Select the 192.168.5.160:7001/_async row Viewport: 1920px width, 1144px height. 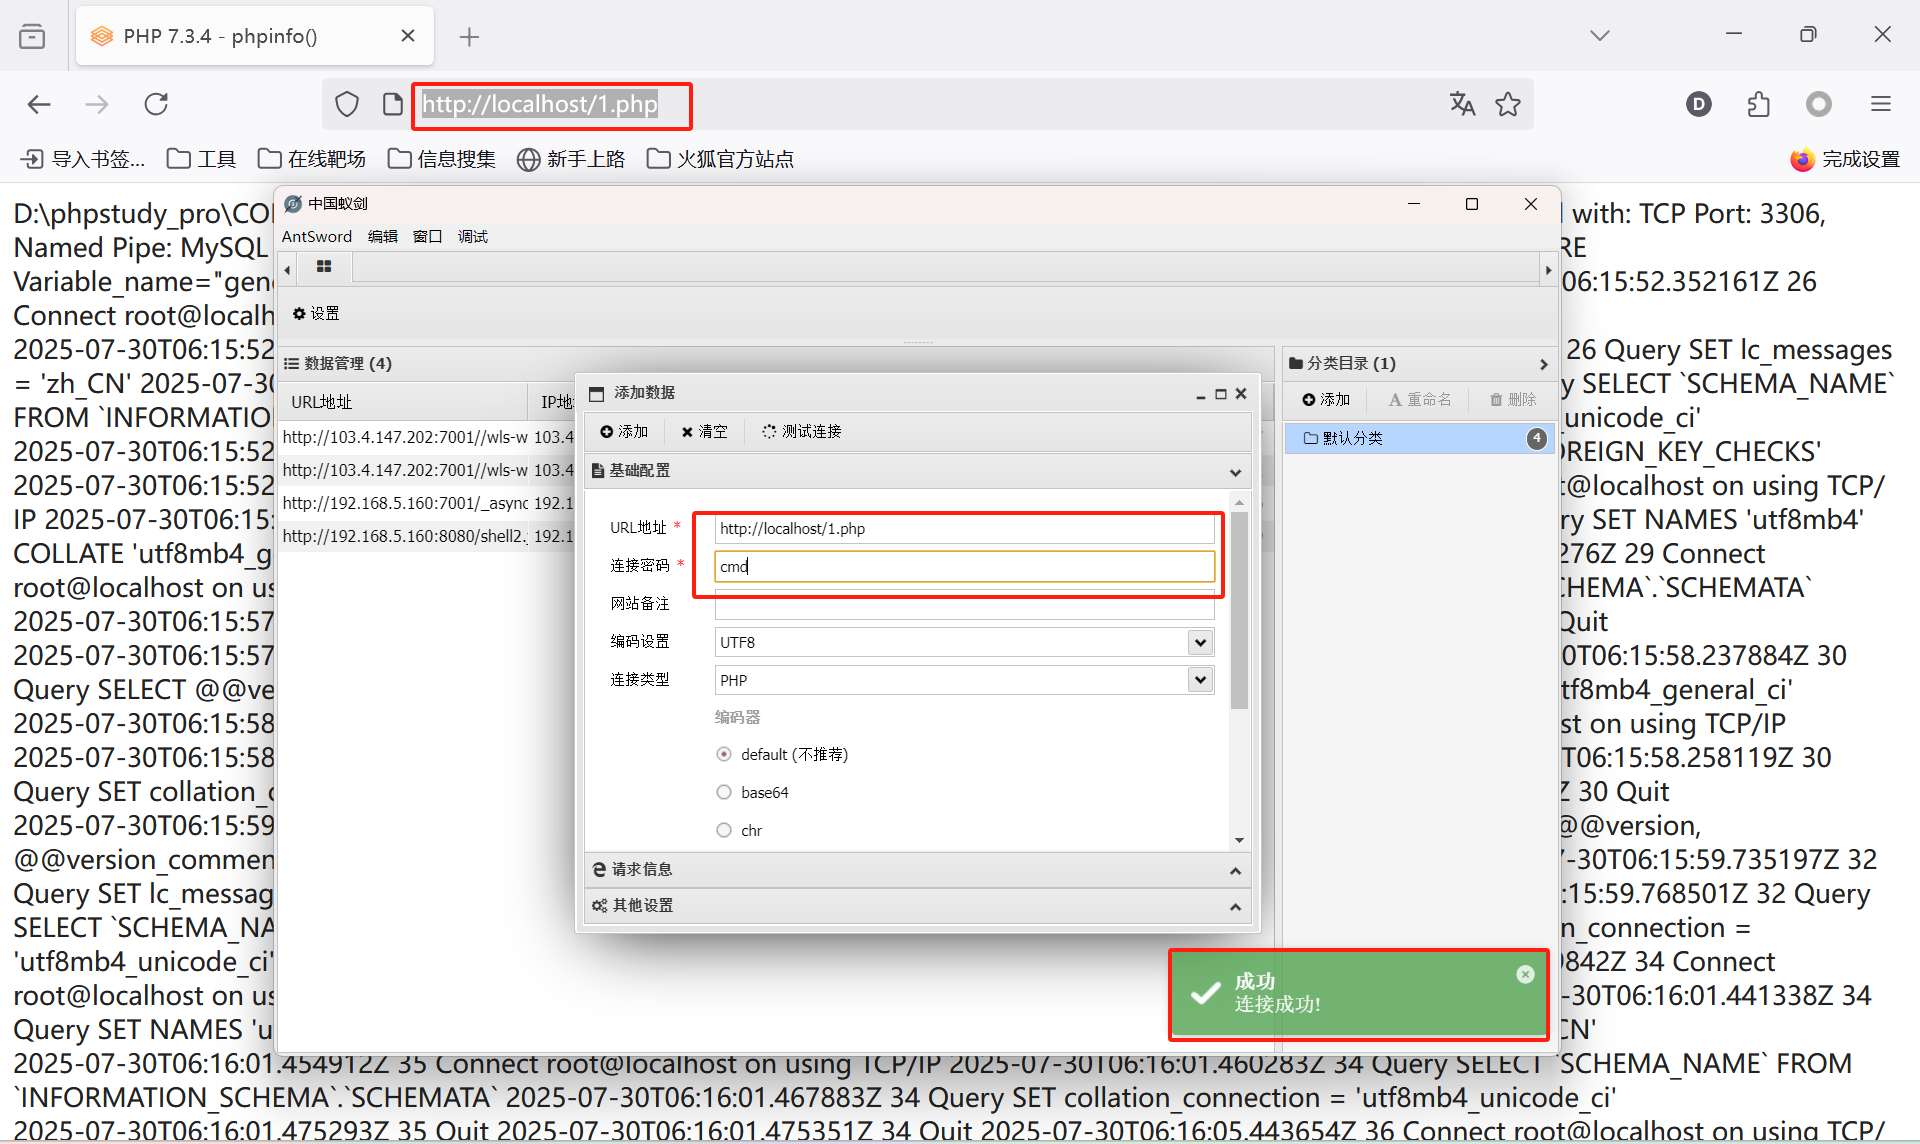click(x=428, y=503)
